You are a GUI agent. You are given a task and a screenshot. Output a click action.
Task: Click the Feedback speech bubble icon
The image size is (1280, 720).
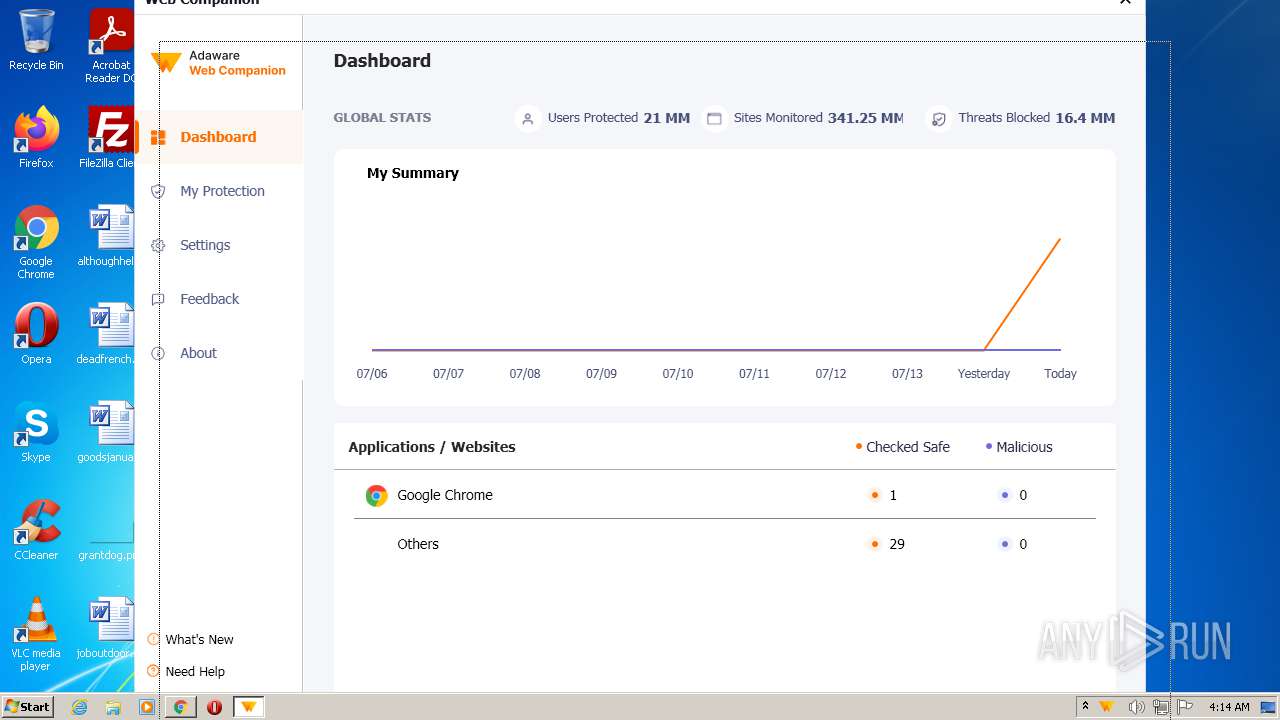pos(157,299)
